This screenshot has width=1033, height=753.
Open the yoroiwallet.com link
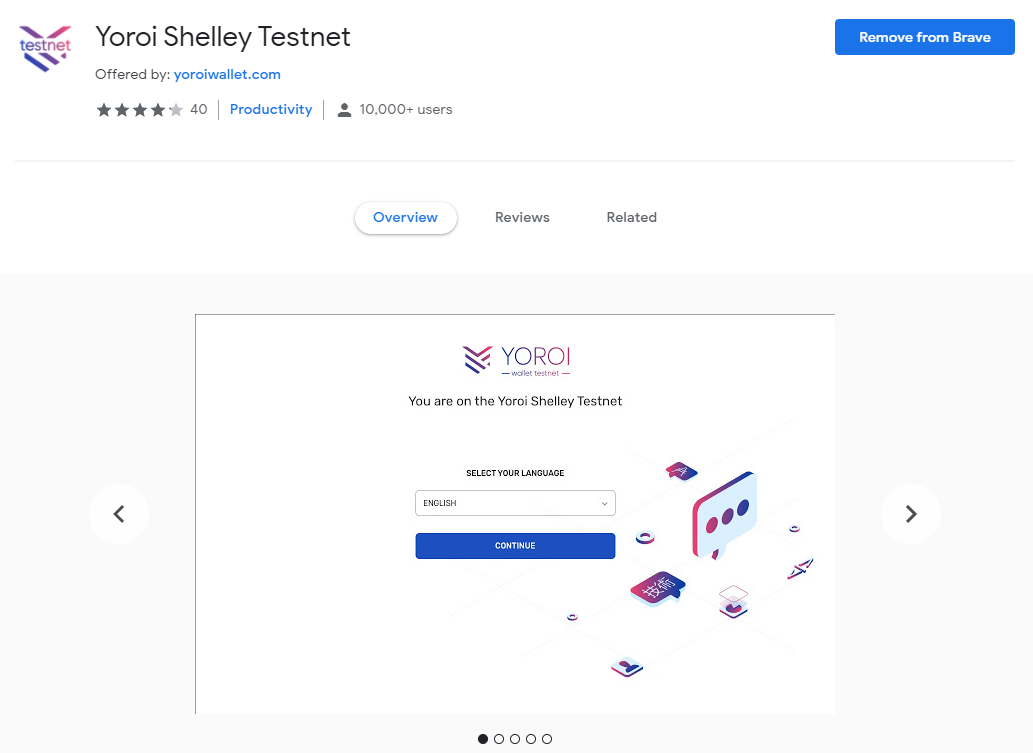227,74
